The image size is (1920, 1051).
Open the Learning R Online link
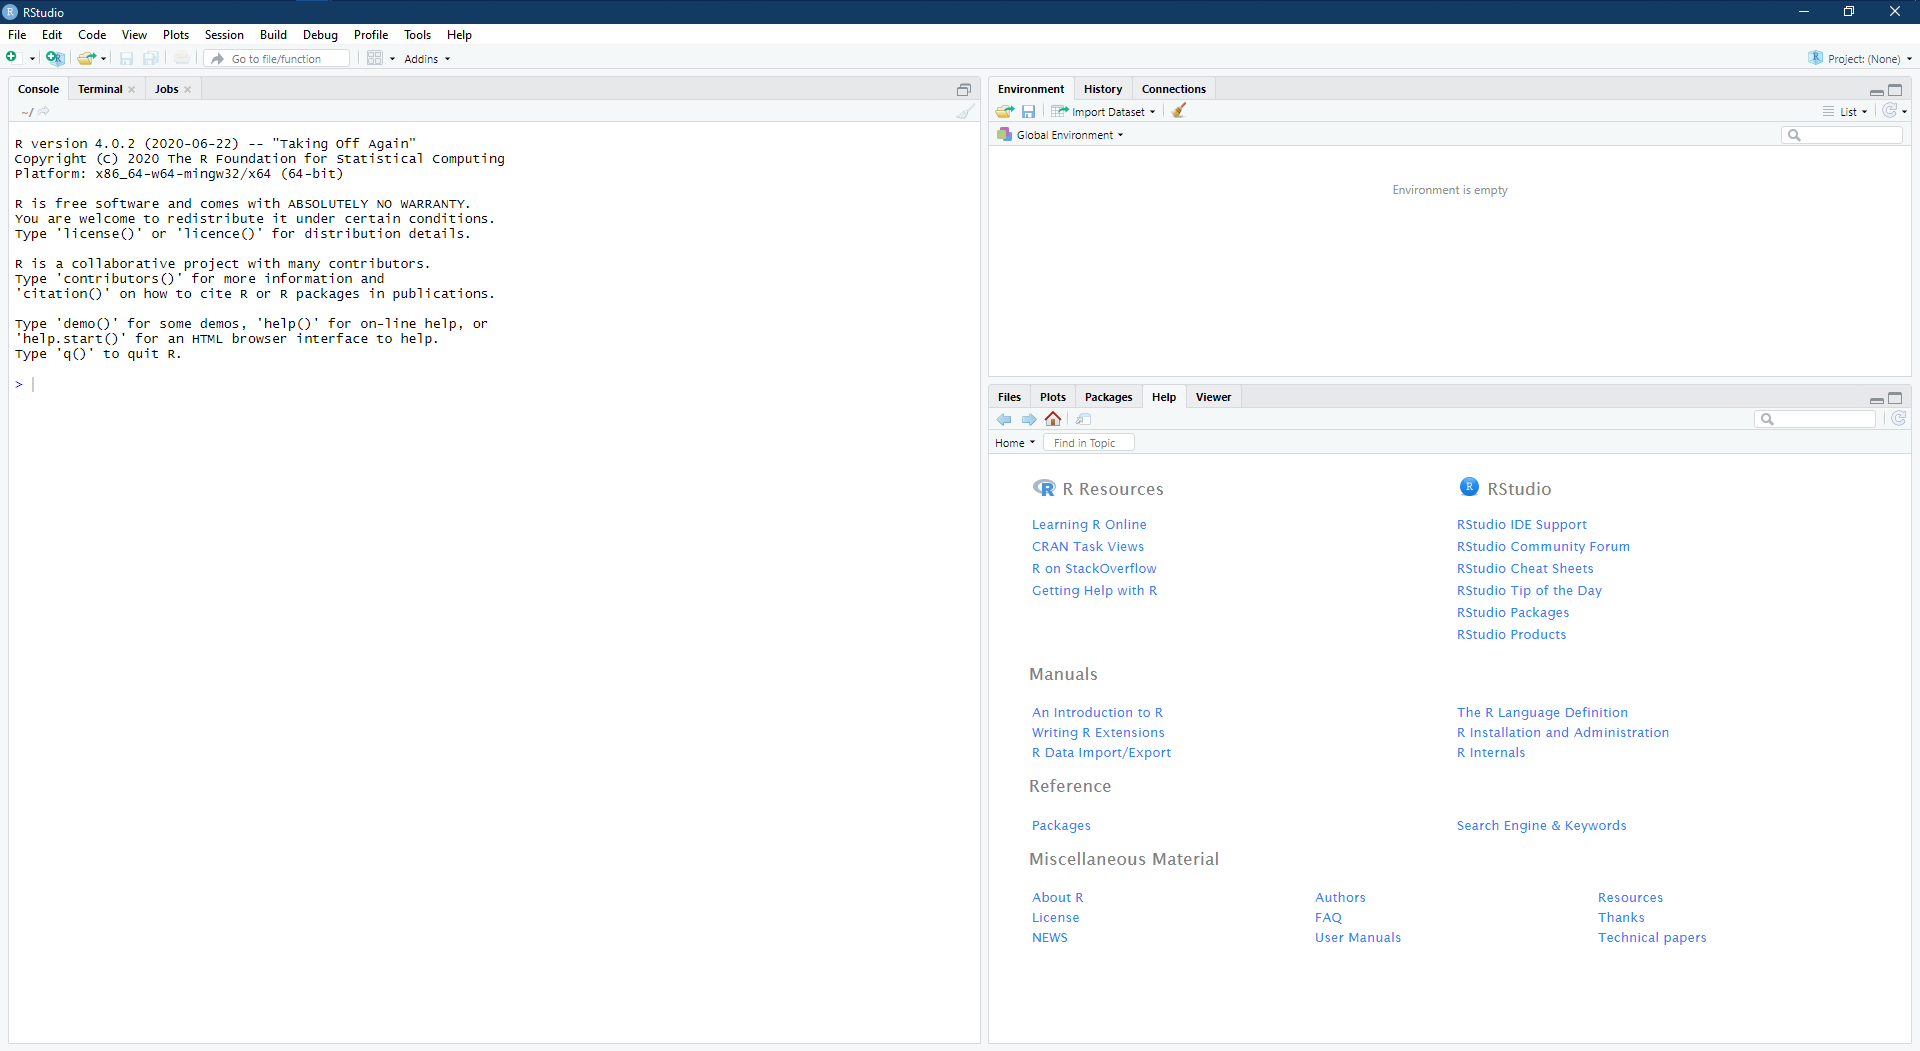(1089, 524)
